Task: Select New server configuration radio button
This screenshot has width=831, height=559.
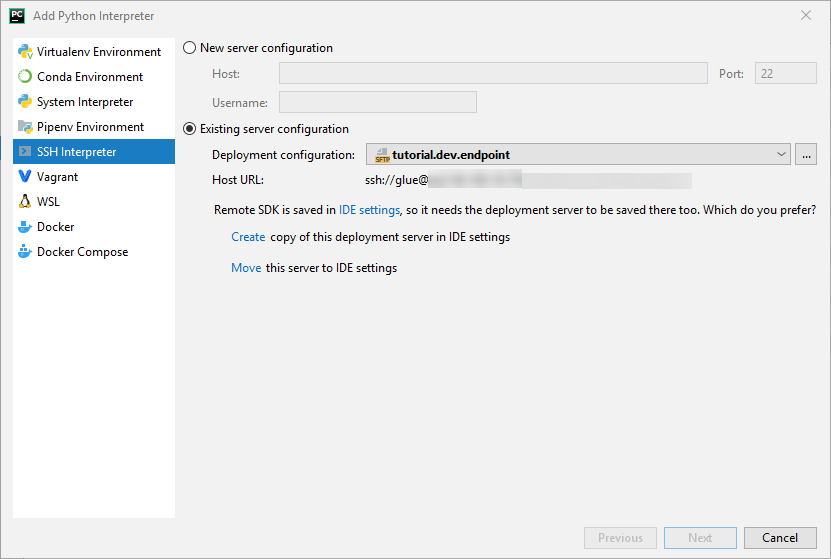Action: [190, 48]
